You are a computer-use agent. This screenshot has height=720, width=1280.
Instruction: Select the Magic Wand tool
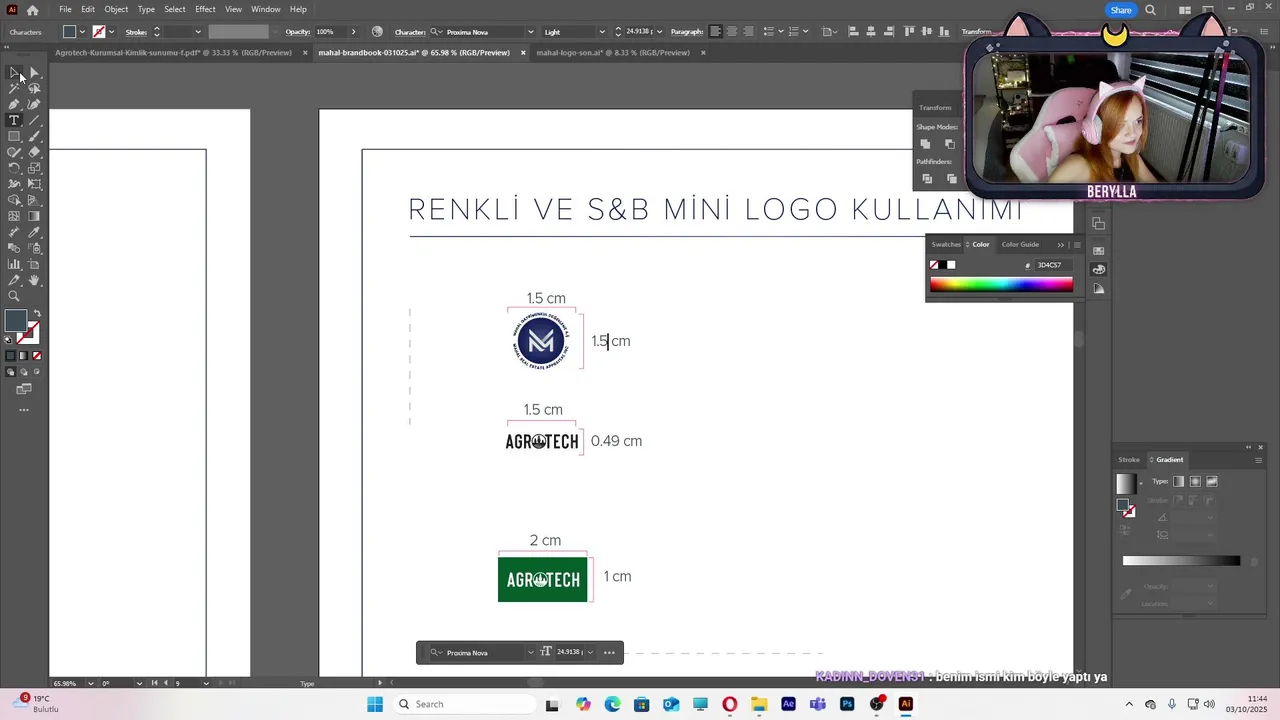coord(14,89)
